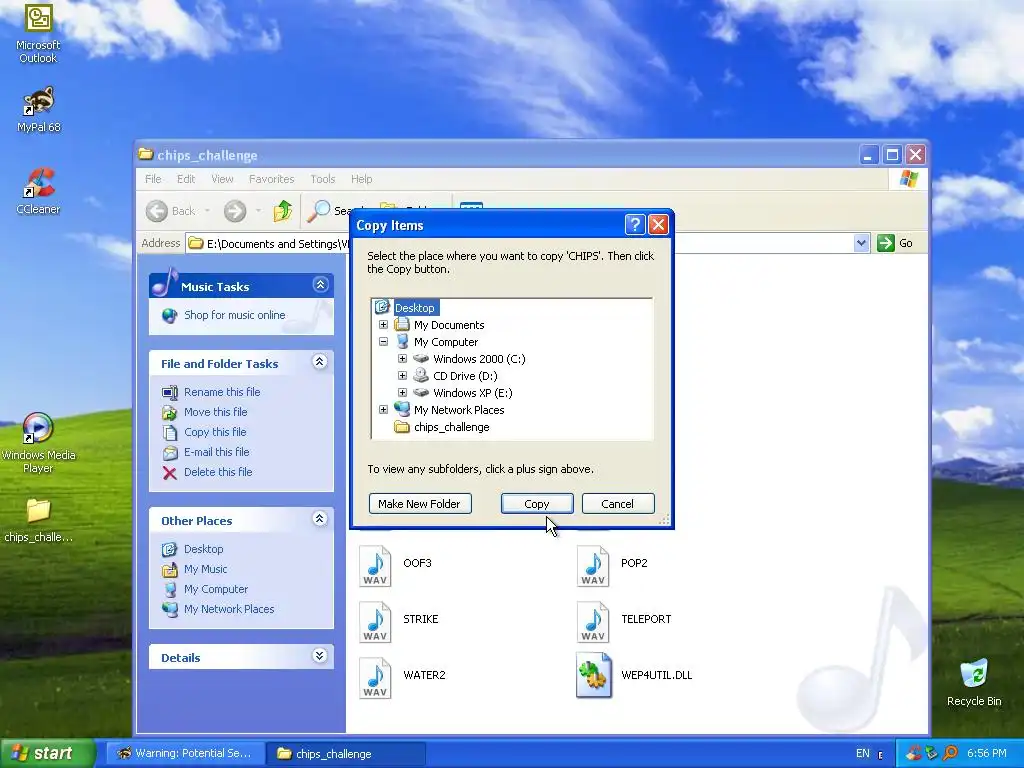Screen dimensions: 1024x768
Task: Click the Forward arrow in the Explorer toolbar
Action: pyautogui.click(x=235, y=211)
